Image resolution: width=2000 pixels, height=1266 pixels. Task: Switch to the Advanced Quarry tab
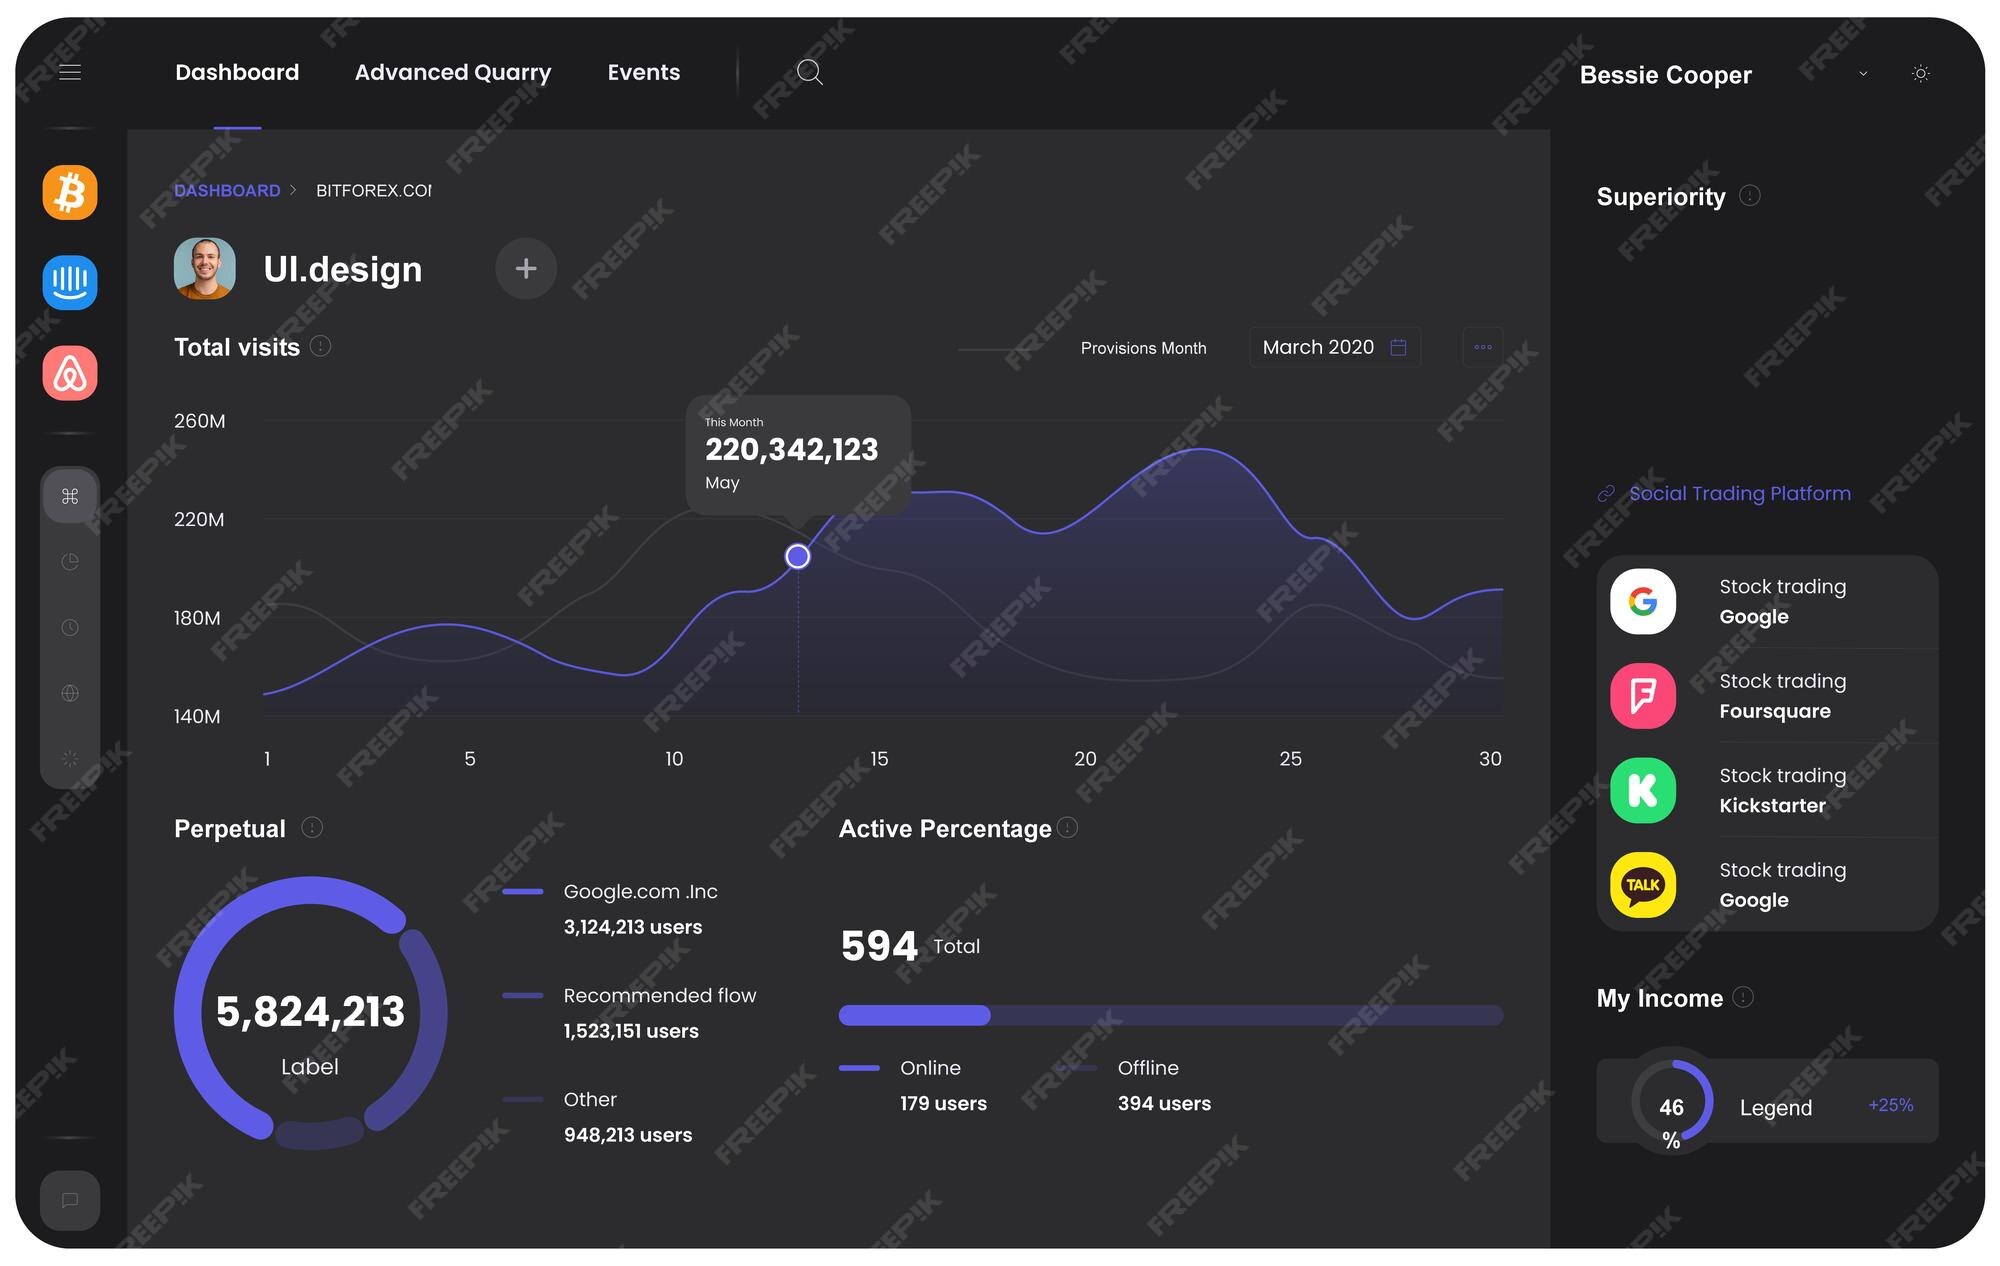click(x=452, y=72)
